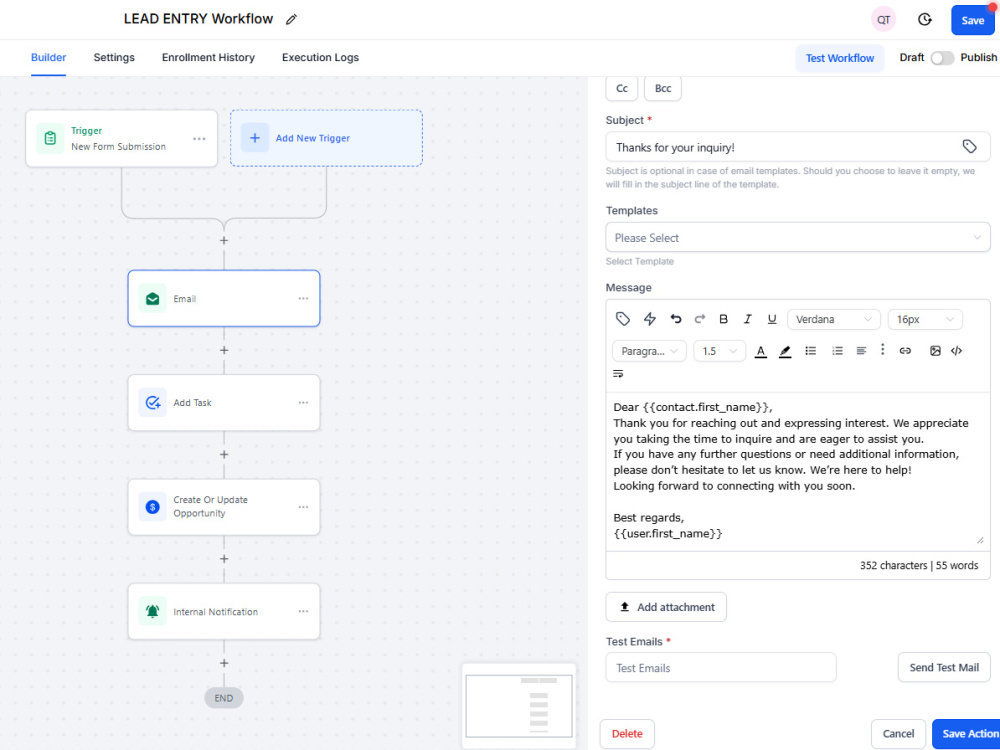
Task: Click the Cancel button
Action: pyautogui.click(x=898, y=733)
